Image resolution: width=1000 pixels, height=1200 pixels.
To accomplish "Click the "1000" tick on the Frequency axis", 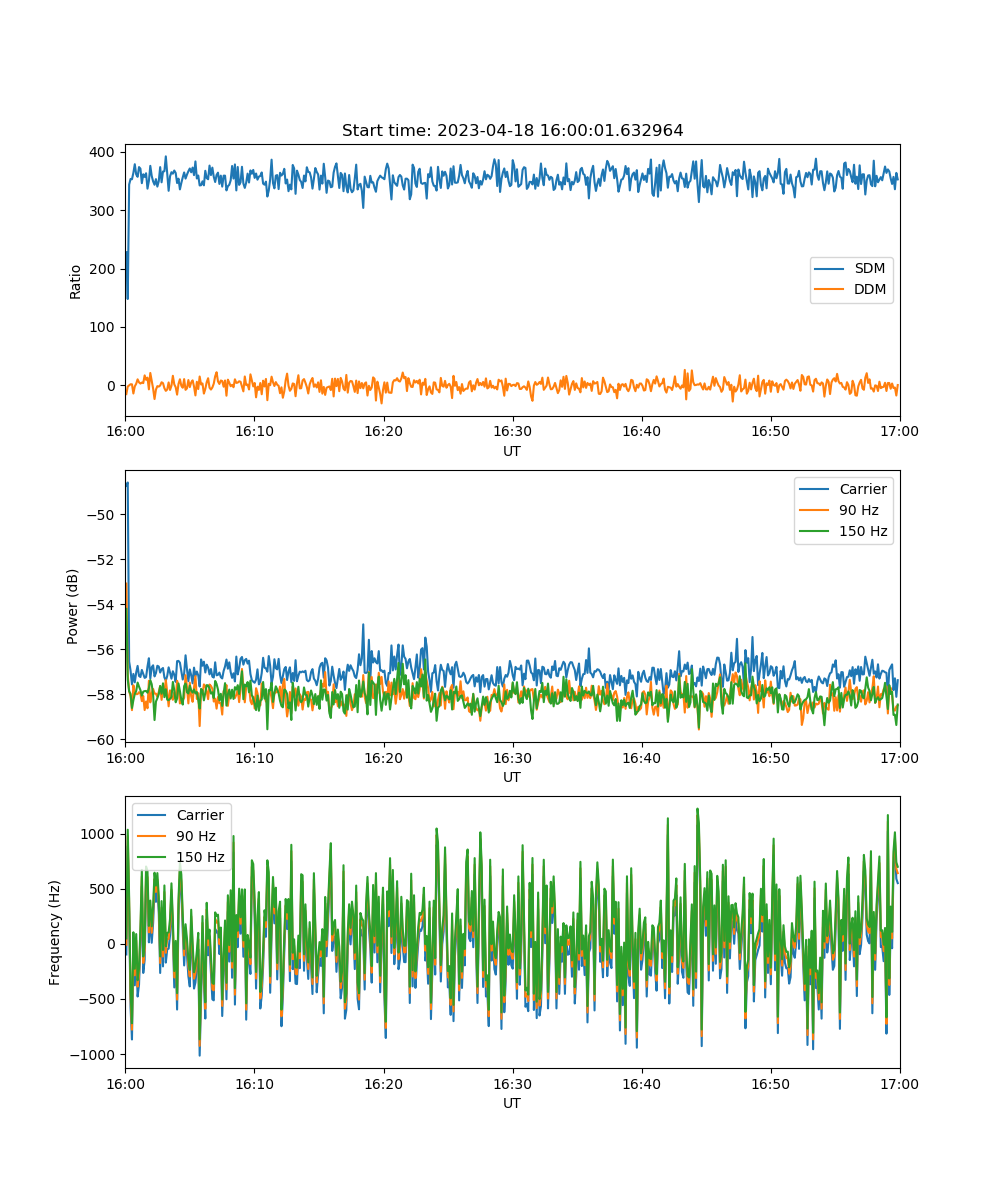I will [100, 834].
